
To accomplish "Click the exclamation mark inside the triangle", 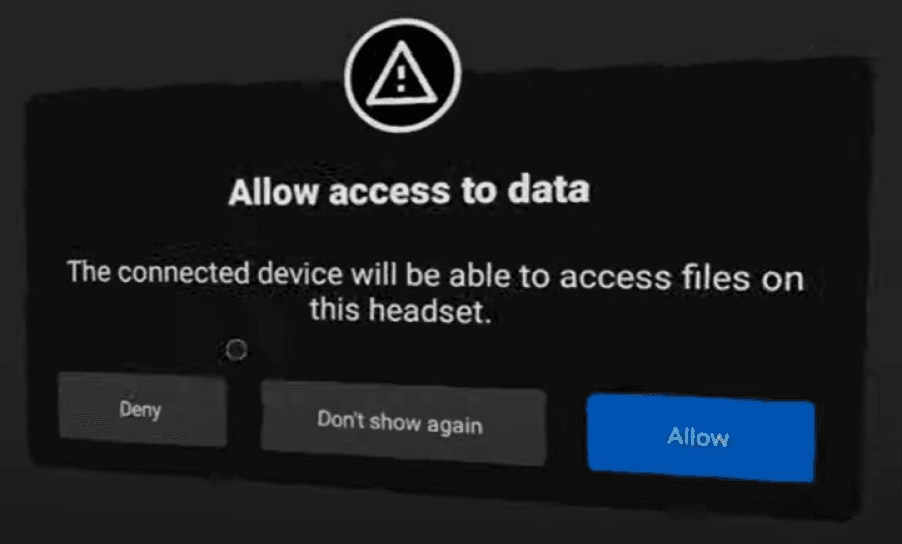I will tap(402, 78).
